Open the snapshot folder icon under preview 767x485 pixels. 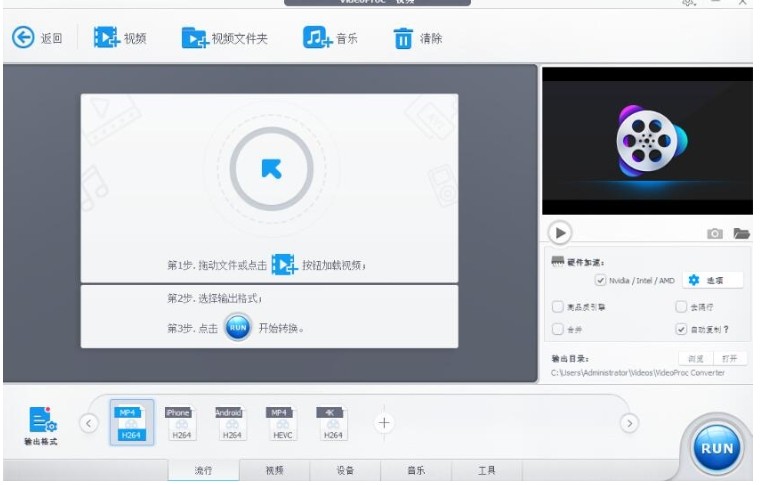click(741, 233)
